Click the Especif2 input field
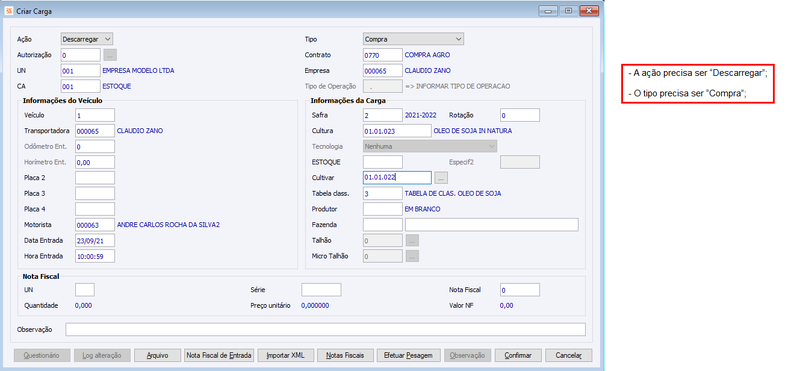800x371 pixels. click(520, 162)
